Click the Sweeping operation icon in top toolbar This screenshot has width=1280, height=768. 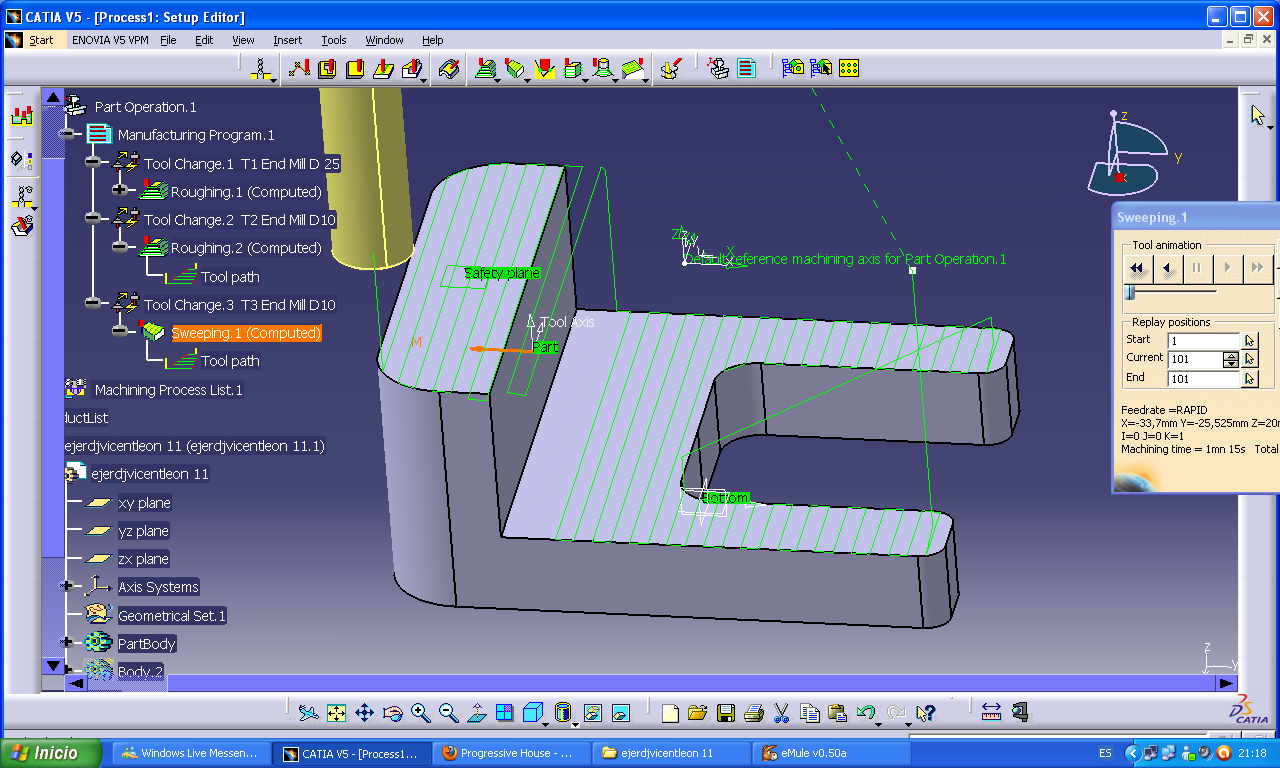click(x=514, y=68)
